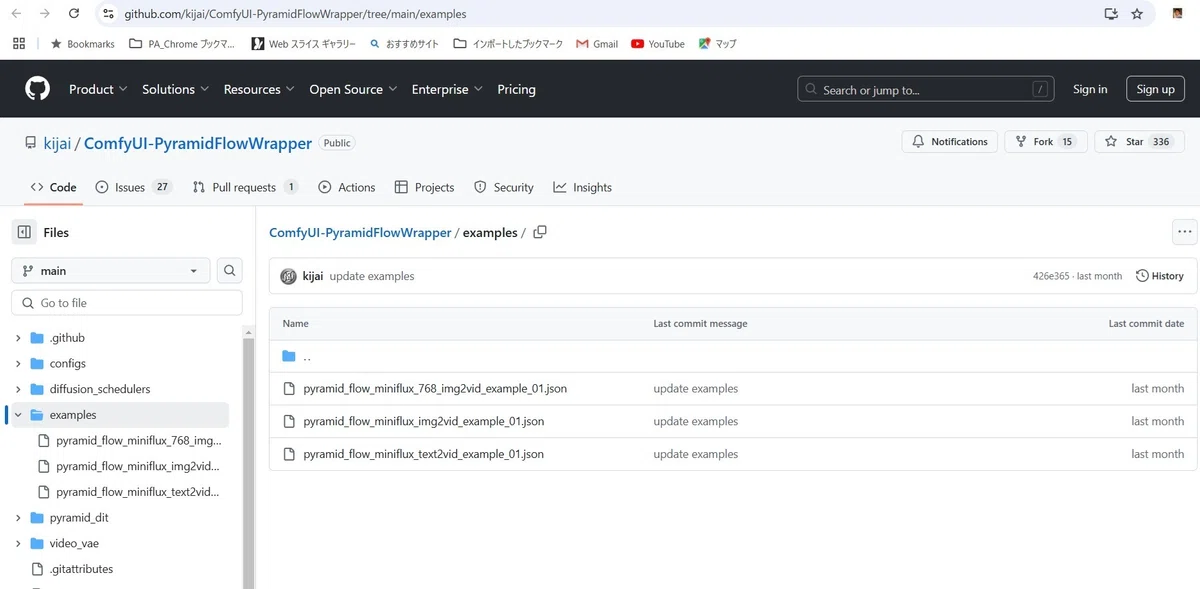Collapse the examples folder chevron
Screen dimensions: 1200x589
[x=18, y=415]
